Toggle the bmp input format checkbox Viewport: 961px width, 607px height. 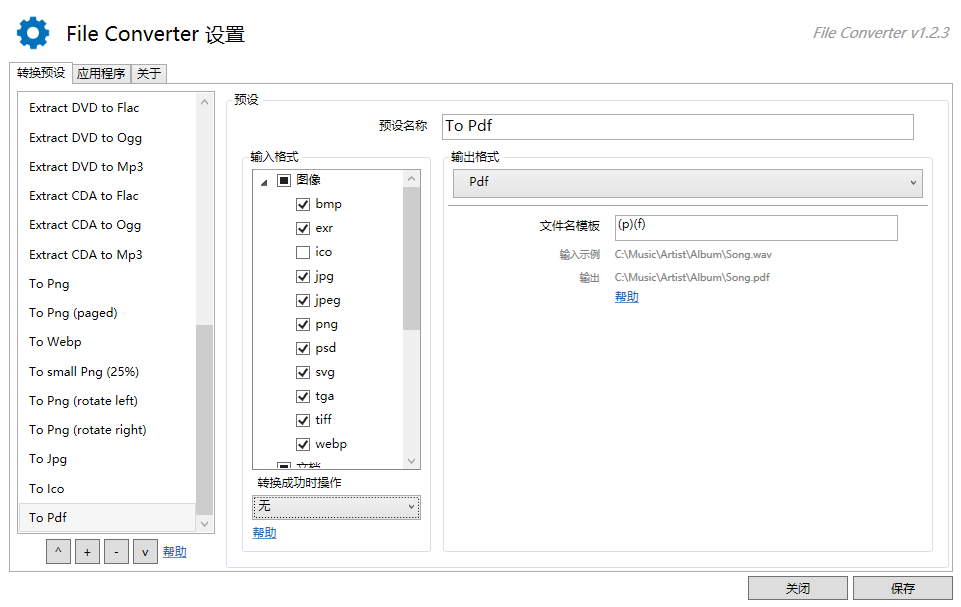tap(303, 204)
